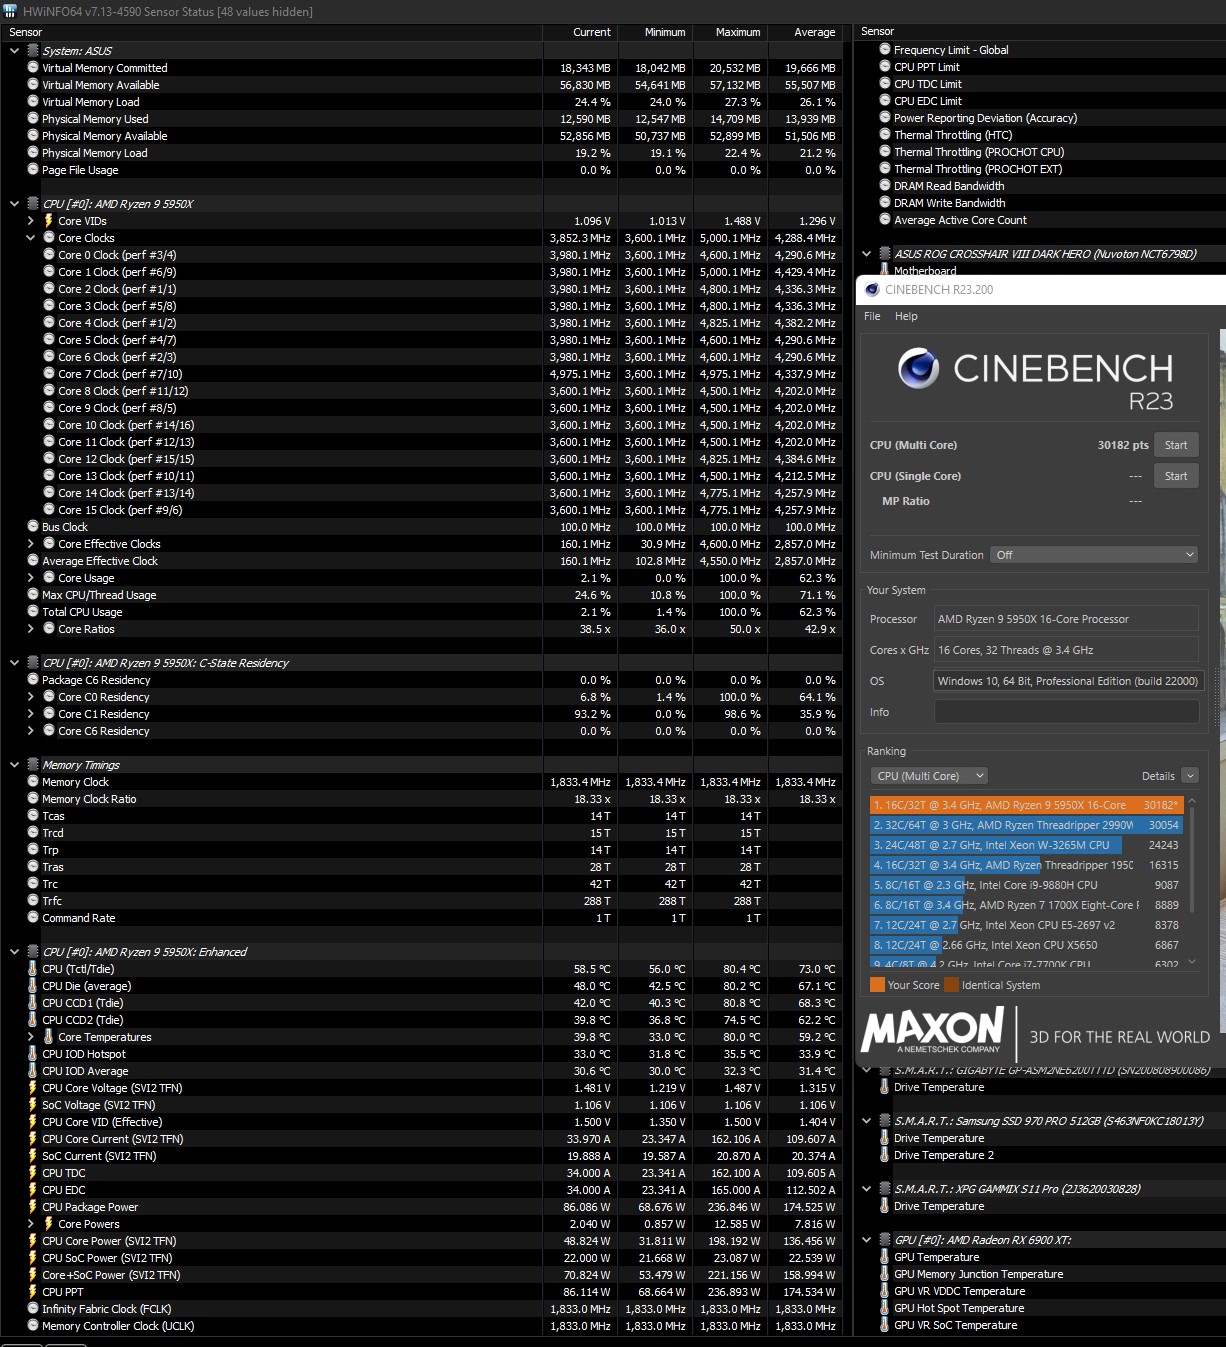
Task: Click the Samsung SSD Drive Temperature 2 icon
Action: pos(885,1155)
